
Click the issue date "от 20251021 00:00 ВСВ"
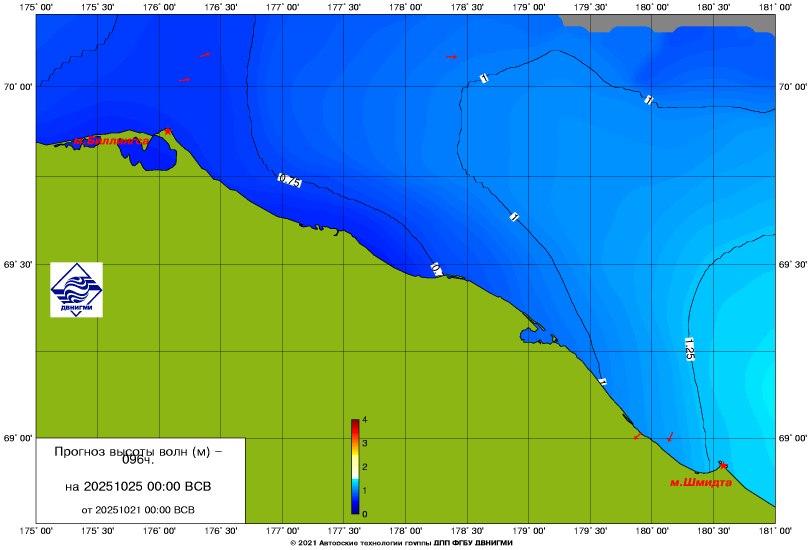[x=138, y=509]
